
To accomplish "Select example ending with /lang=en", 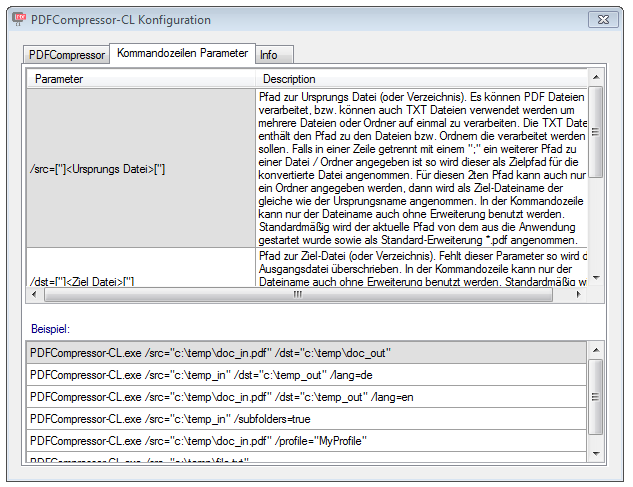I will point(306,397).
